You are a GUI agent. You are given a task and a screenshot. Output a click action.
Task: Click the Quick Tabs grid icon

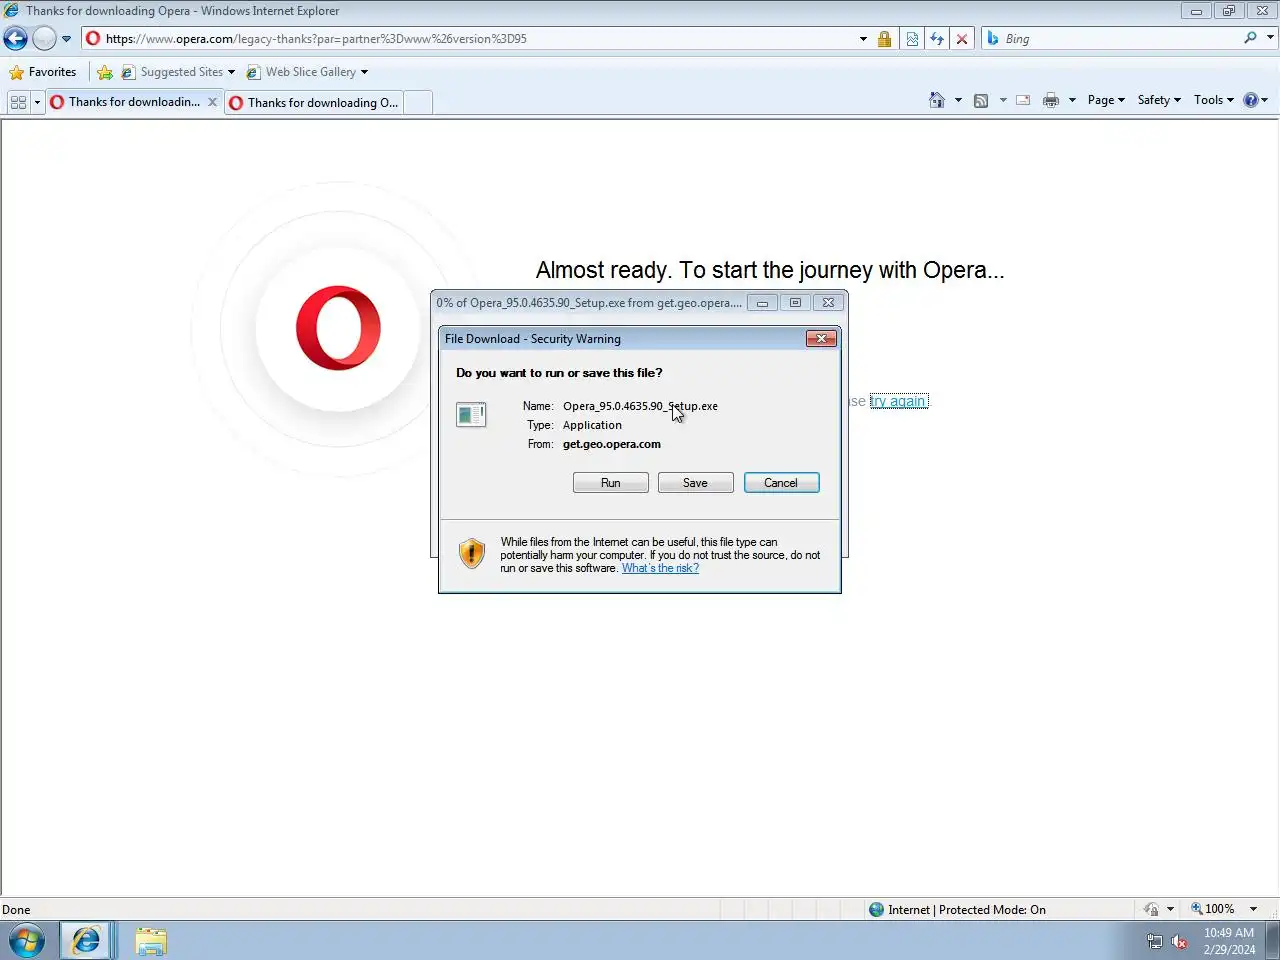tap(18, 102)
